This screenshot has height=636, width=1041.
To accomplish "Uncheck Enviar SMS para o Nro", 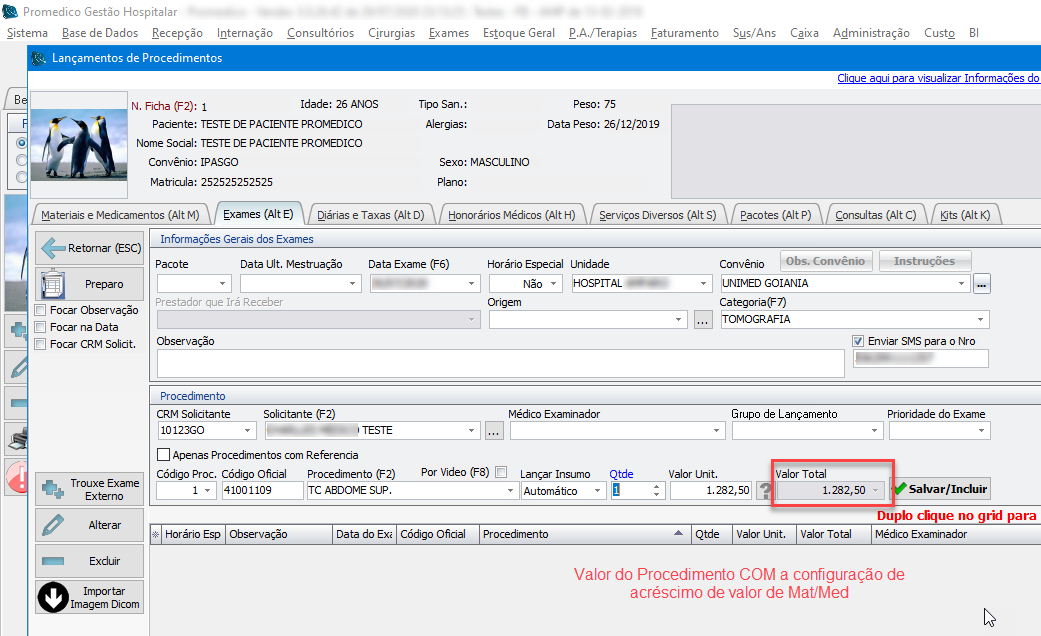I will click(858, 341).
